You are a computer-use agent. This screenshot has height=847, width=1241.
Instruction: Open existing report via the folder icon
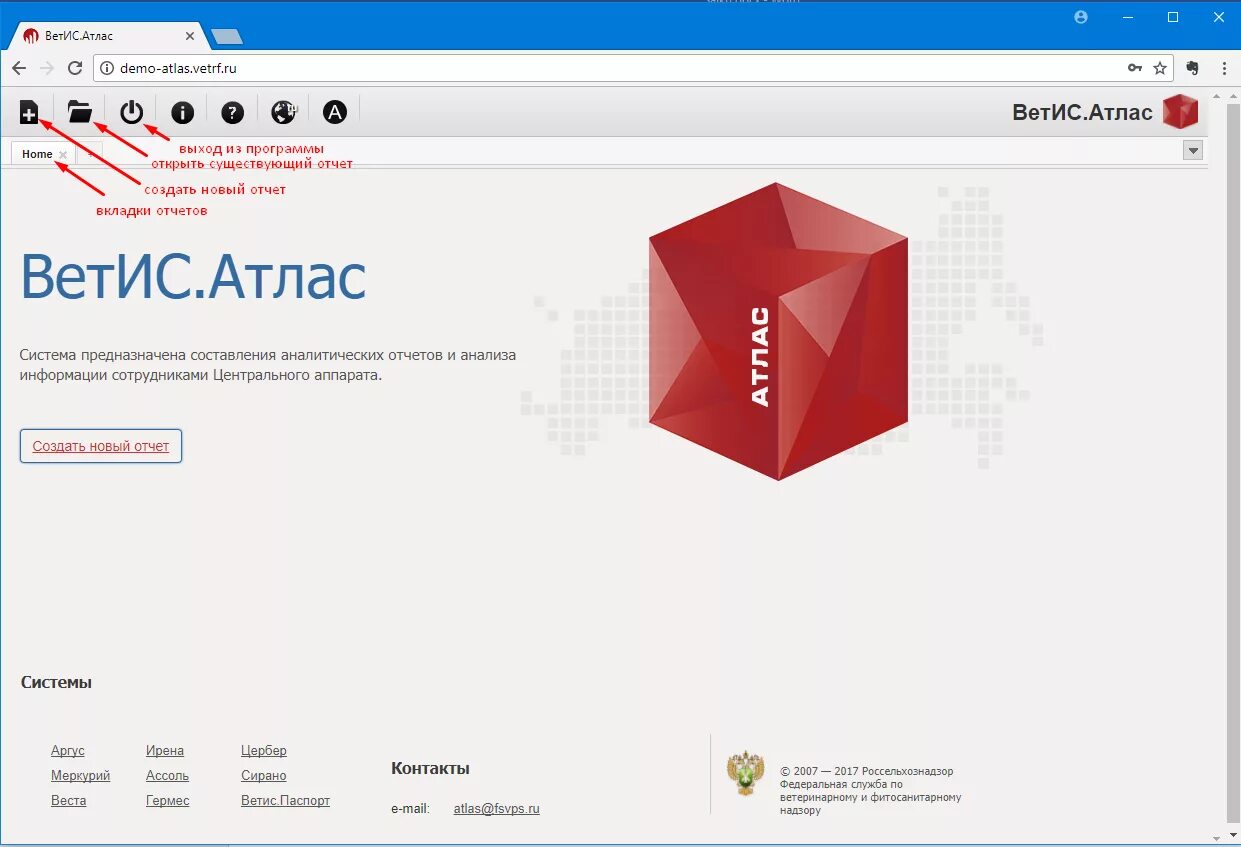(80, 112)
